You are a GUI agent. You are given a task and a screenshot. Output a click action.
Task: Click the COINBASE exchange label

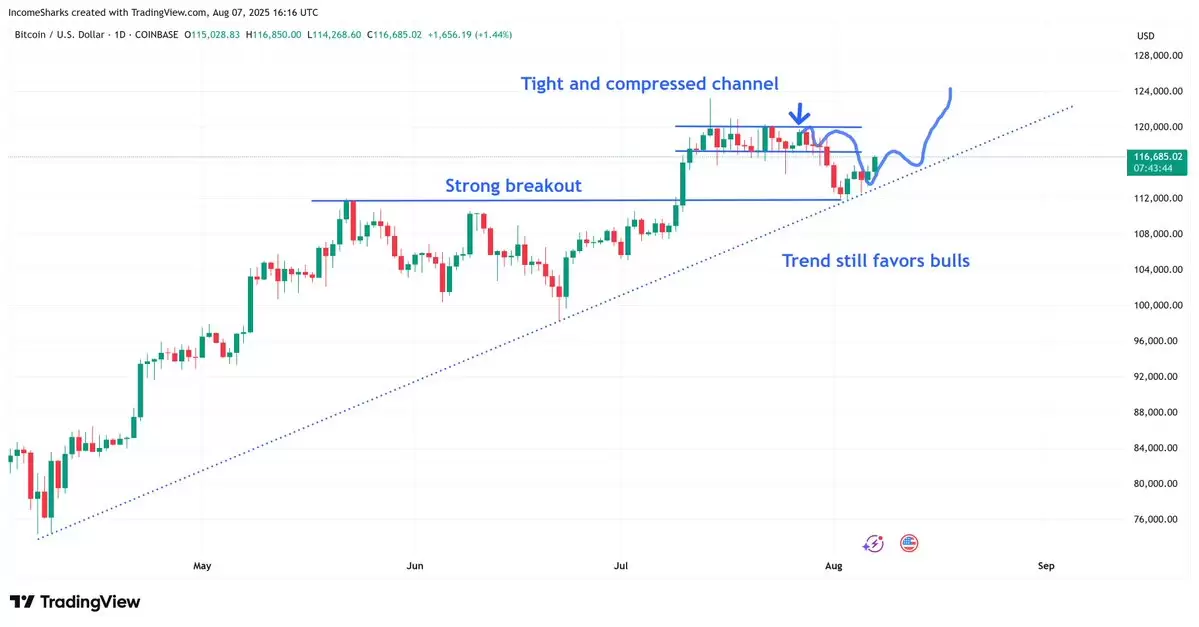157,34
